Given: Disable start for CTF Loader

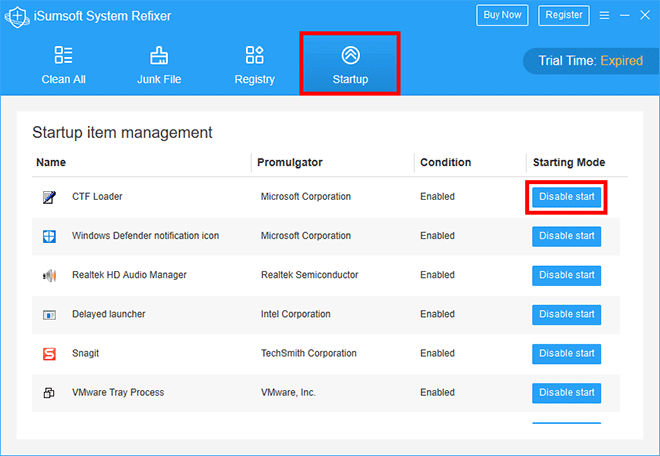Looking at the screenshot, I should click(x=567, y=197).
